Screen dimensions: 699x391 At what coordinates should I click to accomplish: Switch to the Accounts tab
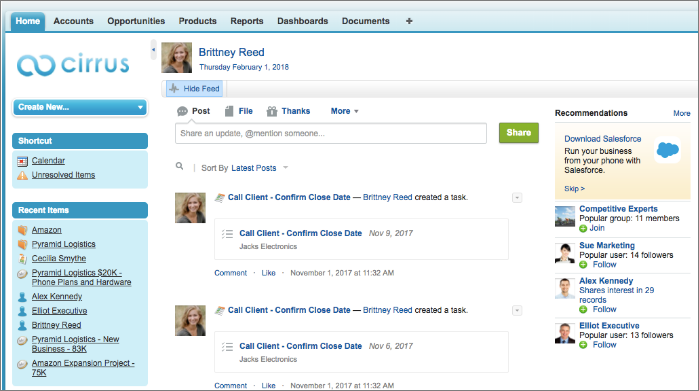click(74, 21)
